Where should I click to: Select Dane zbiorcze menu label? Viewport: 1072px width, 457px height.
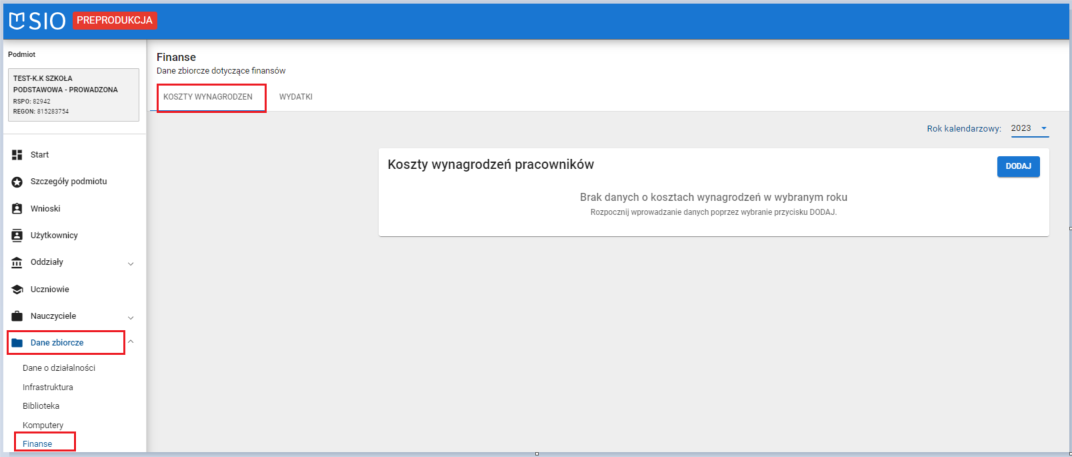(x=57, y=343)
